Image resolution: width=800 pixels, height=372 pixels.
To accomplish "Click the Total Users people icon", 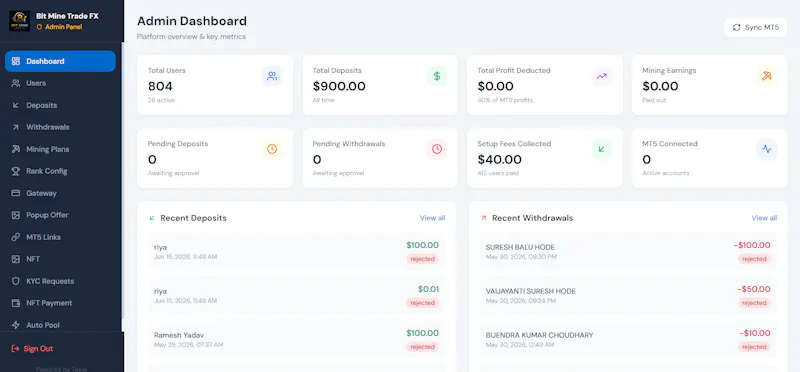I will coord(272,77).
